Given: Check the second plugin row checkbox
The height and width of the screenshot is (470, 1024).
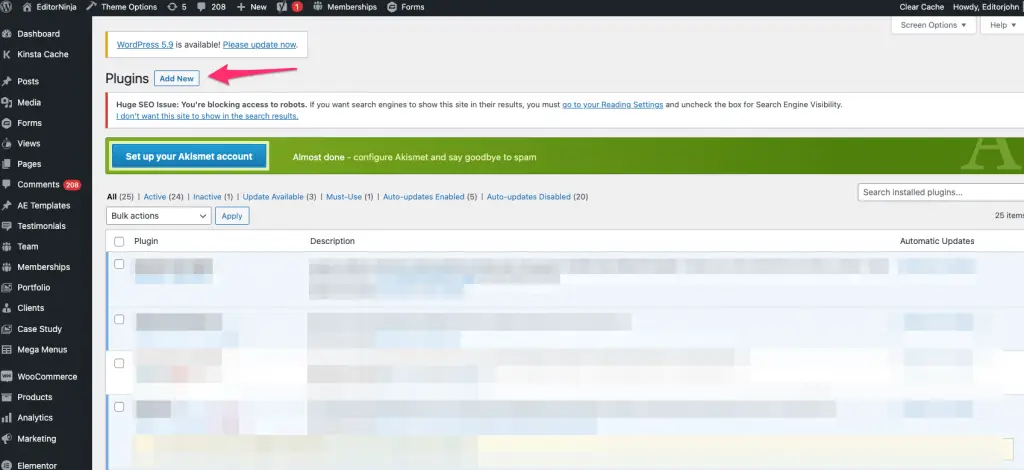Looking at the screenshot, I should point(119,319).
